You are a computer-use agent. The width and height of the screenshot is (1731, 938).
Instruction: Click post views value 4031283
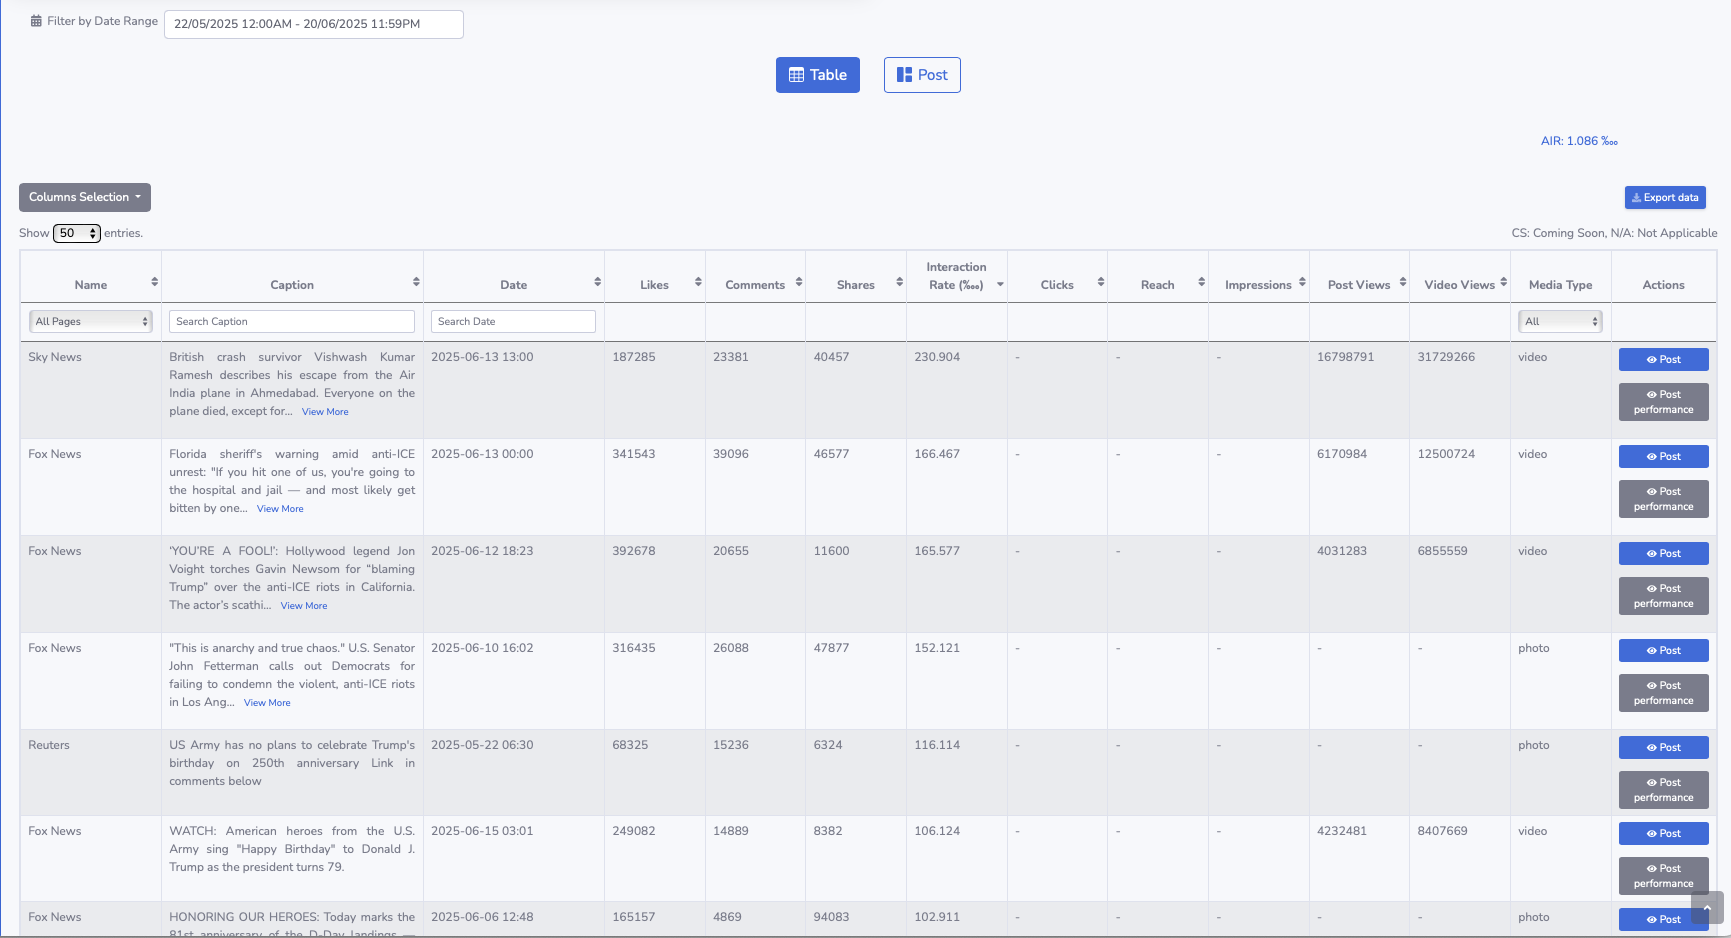coord(1342,551)
